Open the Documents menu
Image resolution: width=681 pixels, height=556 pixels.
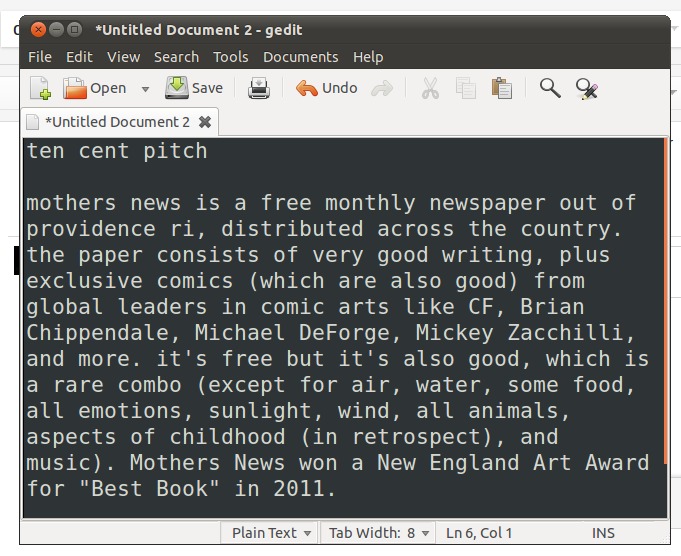coord(301,57)
